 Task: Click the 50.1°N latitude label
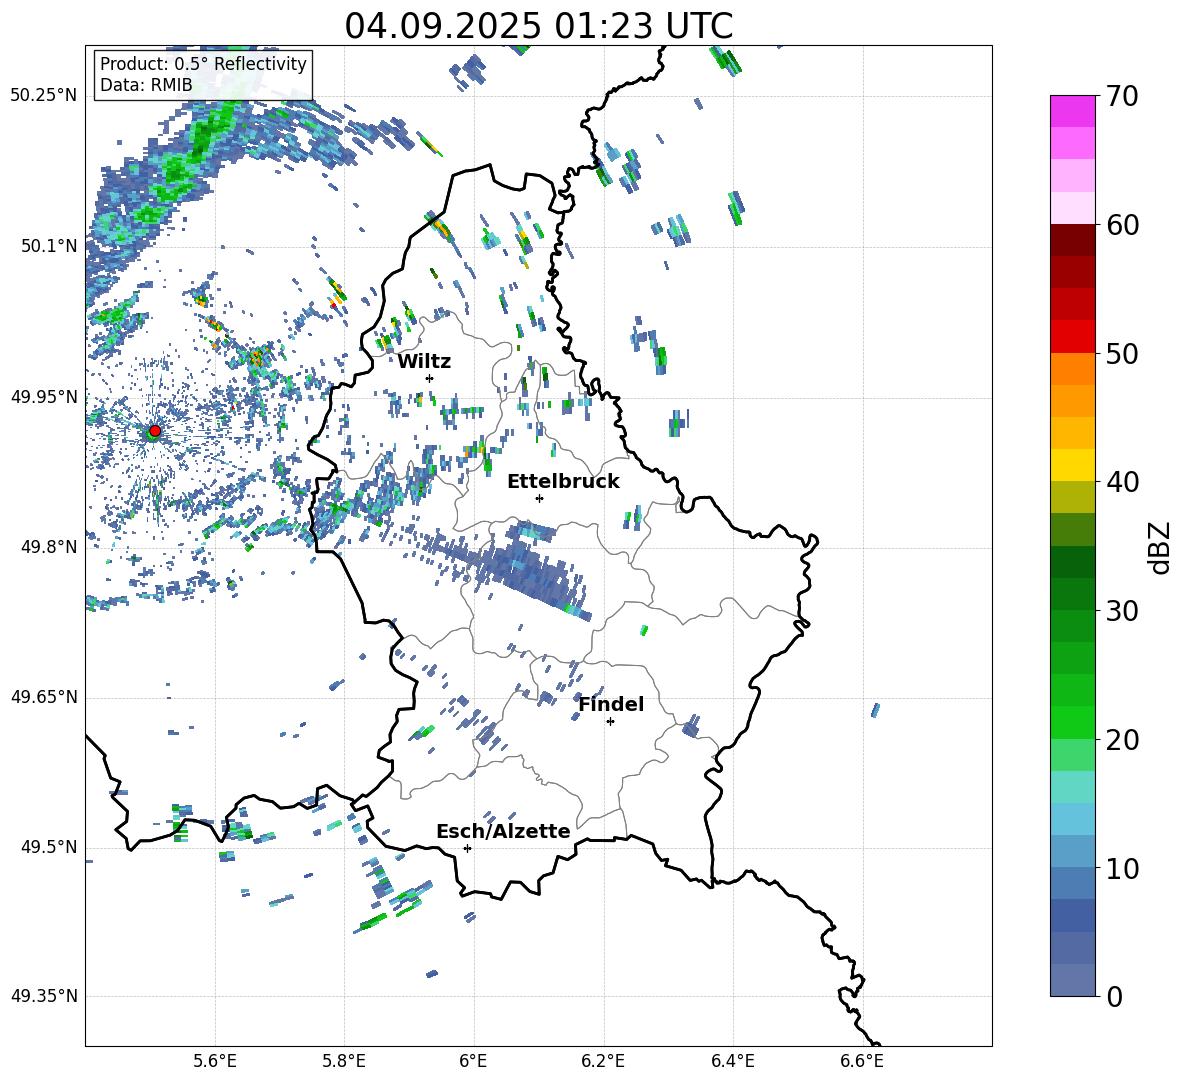(x=49, y=246)
